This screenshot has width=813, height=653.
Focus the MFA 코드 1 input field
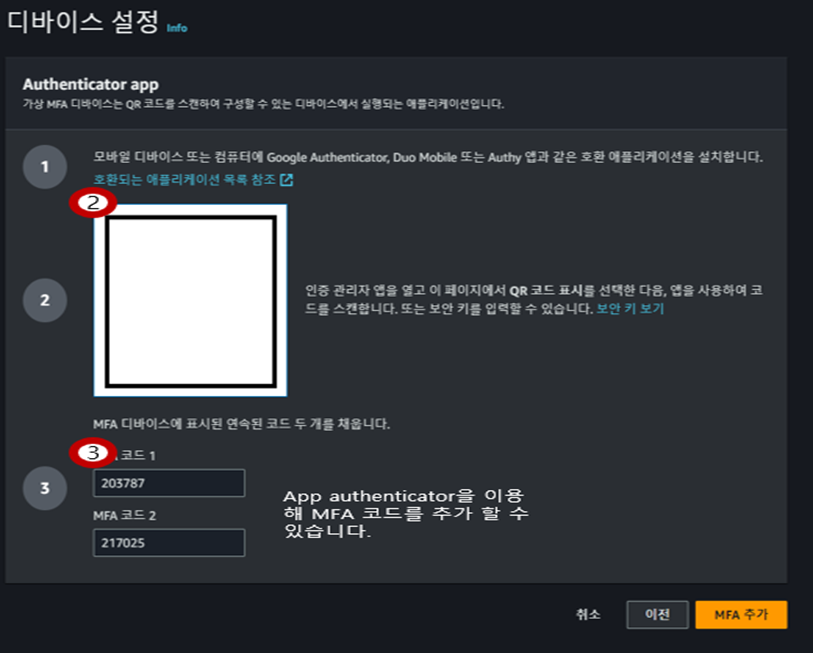[169, 483]
